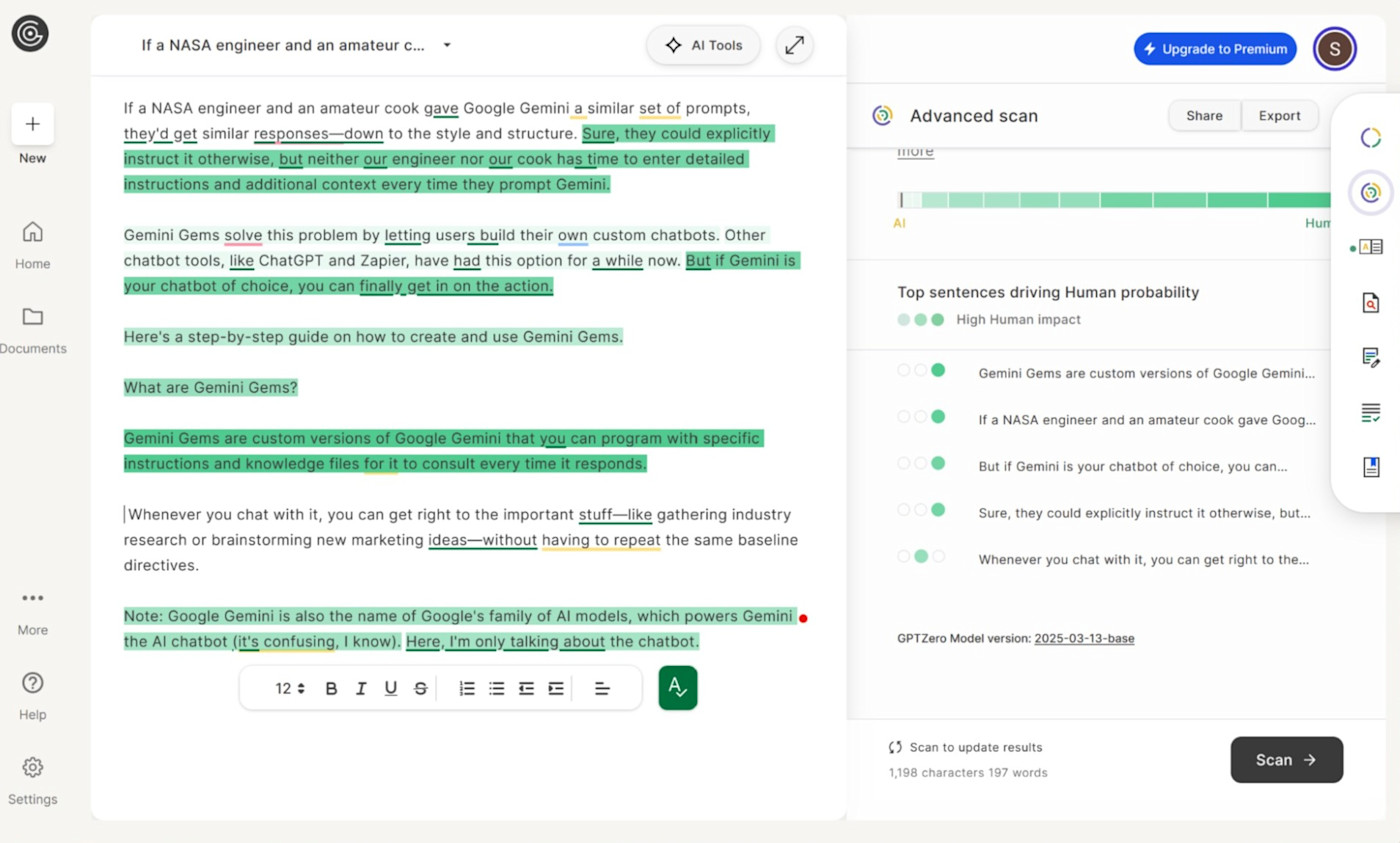Screen dimensions: 1400x843
Task: Share the Advanced scan results
Action: [x=1204, y=116]
